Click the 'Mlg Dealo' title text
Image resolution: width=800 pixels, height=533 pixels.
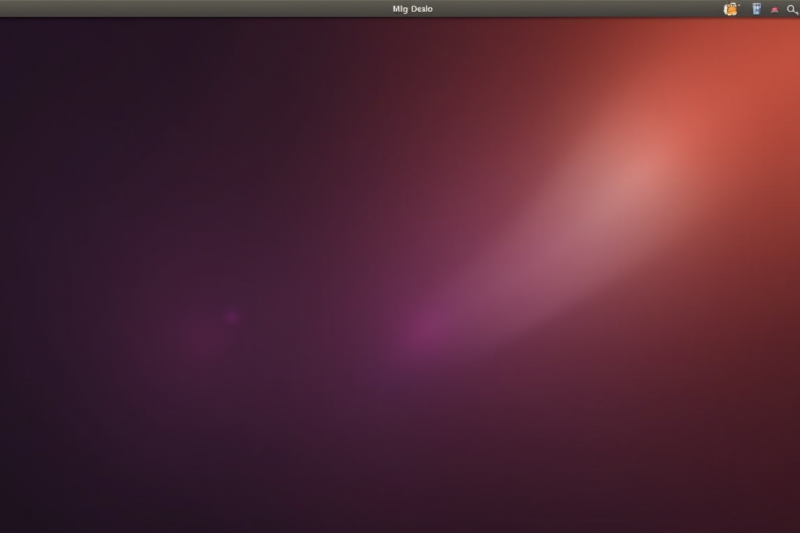pyautogui.click(x=412, y=9)
